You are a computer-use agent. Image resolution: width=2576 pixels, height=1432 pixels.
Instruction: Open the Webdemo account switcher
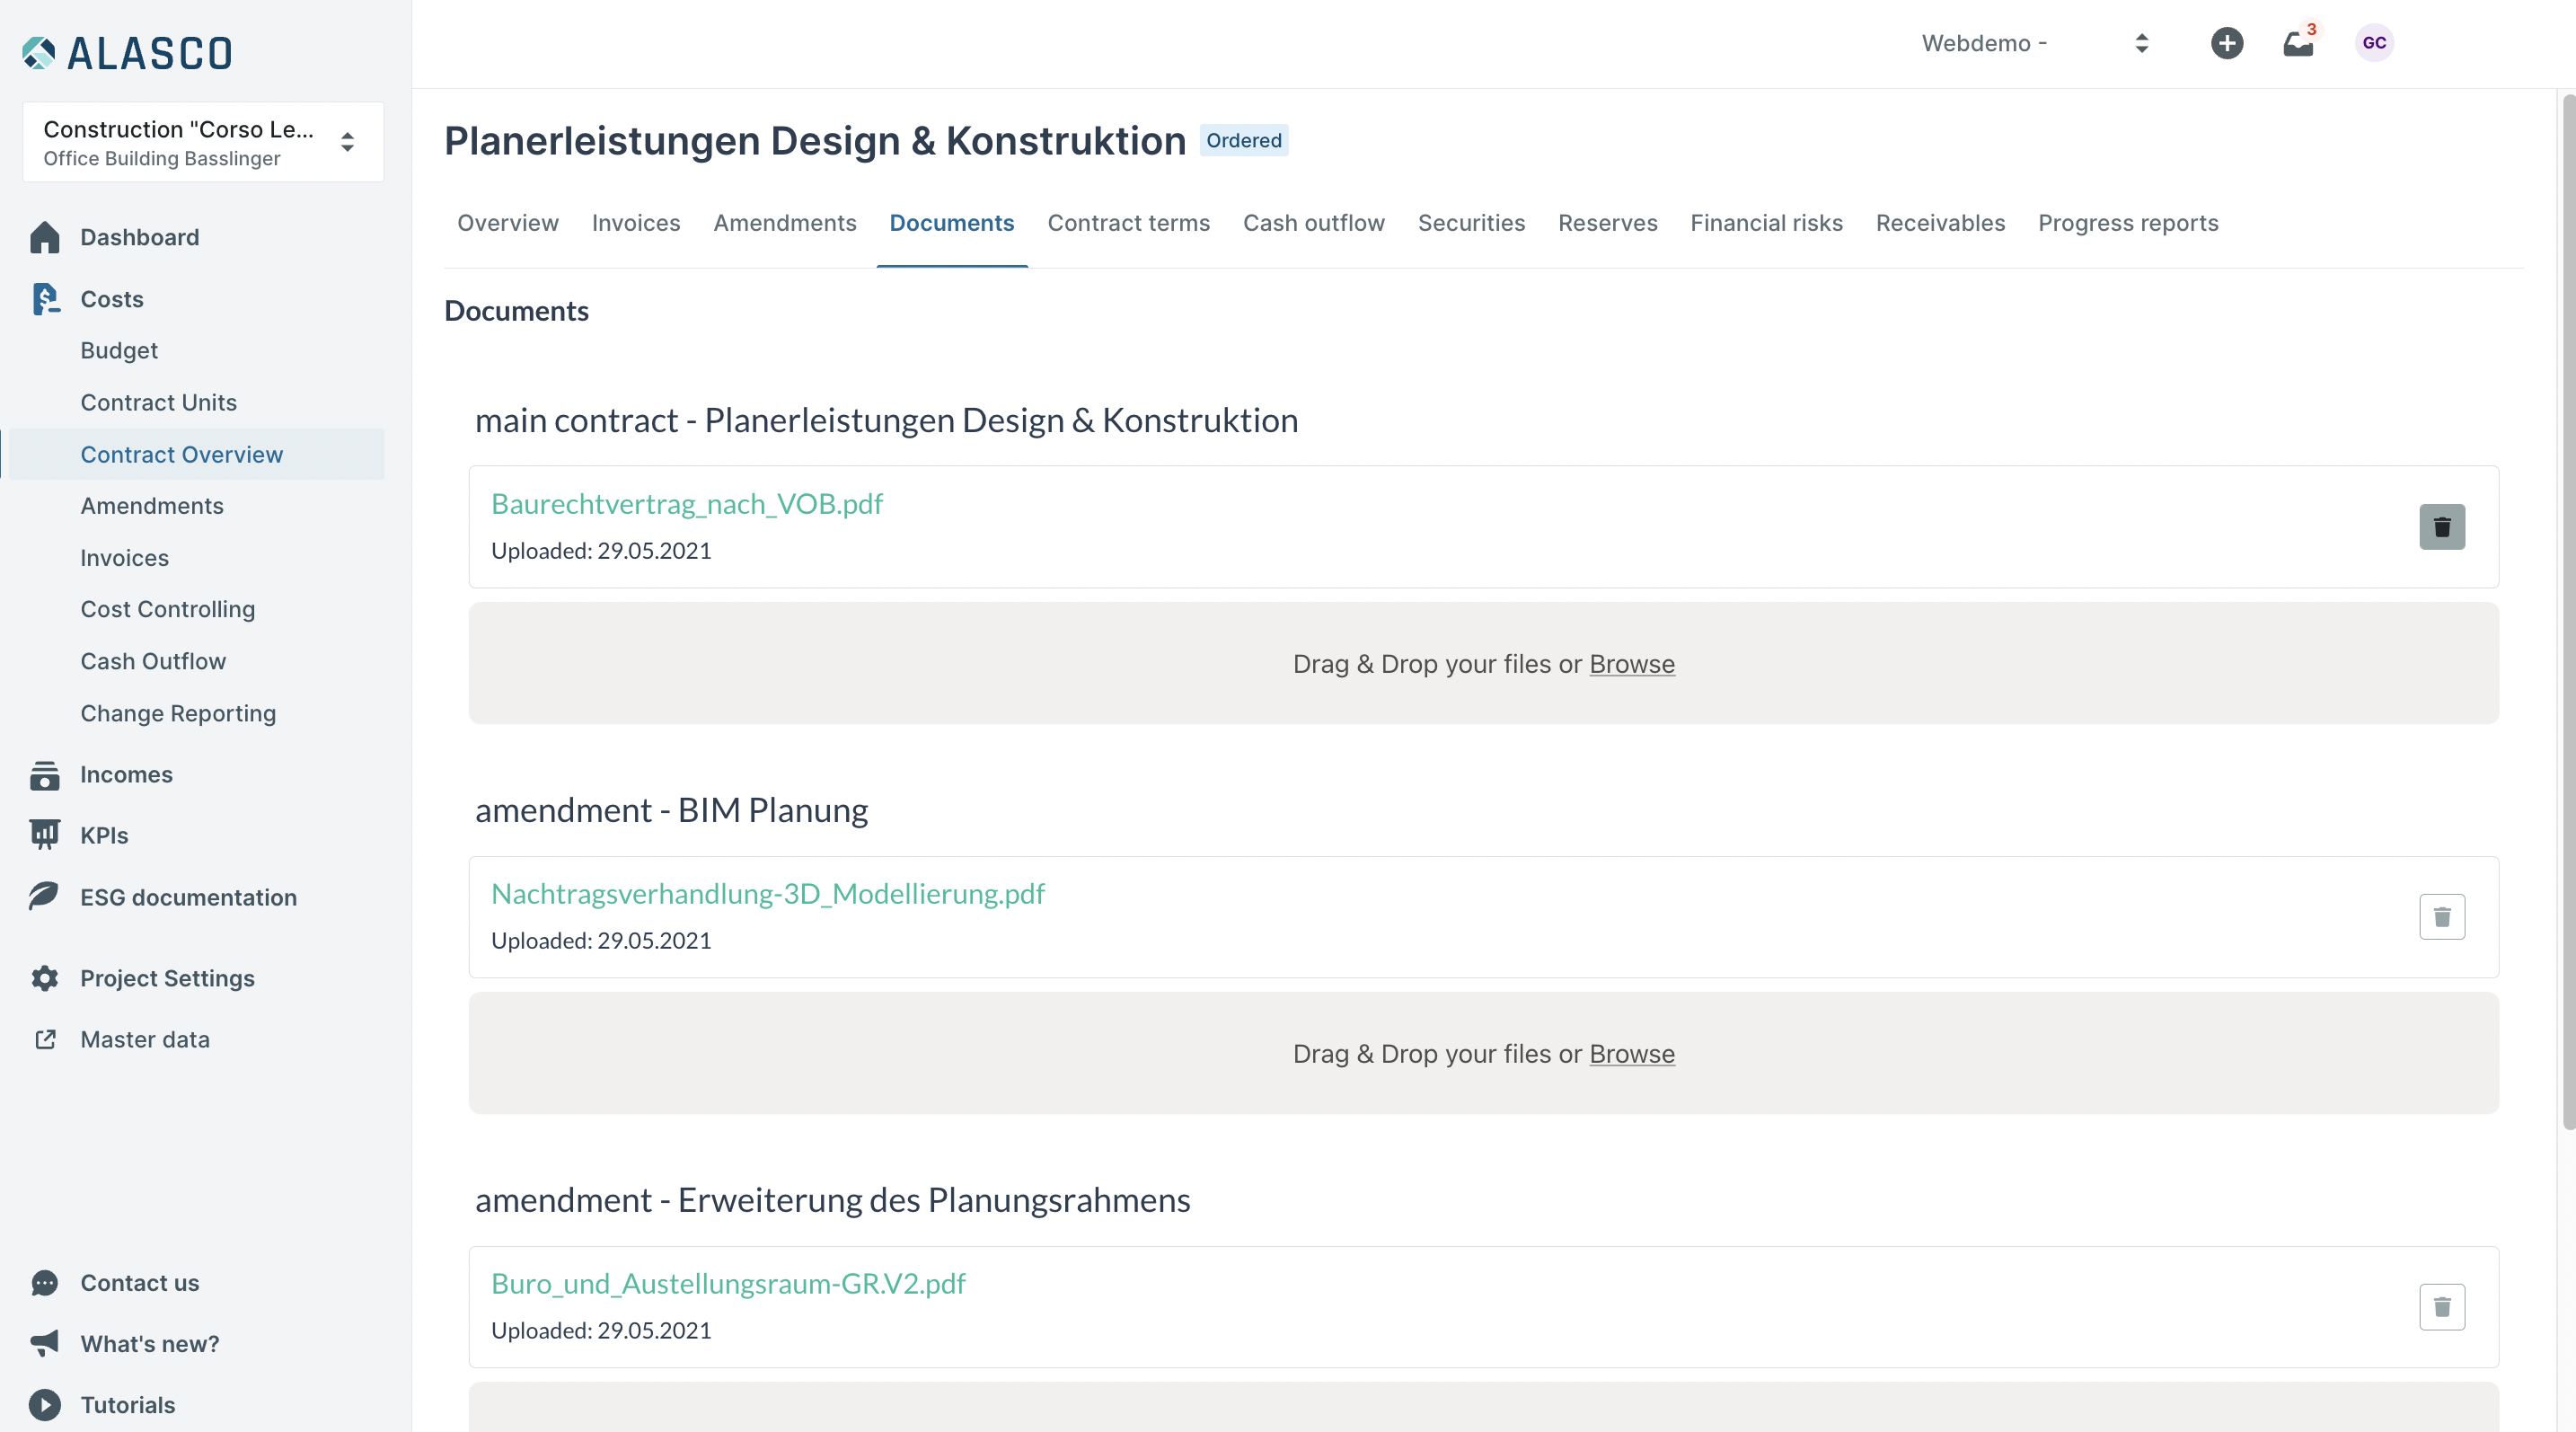pos(2036,43)
